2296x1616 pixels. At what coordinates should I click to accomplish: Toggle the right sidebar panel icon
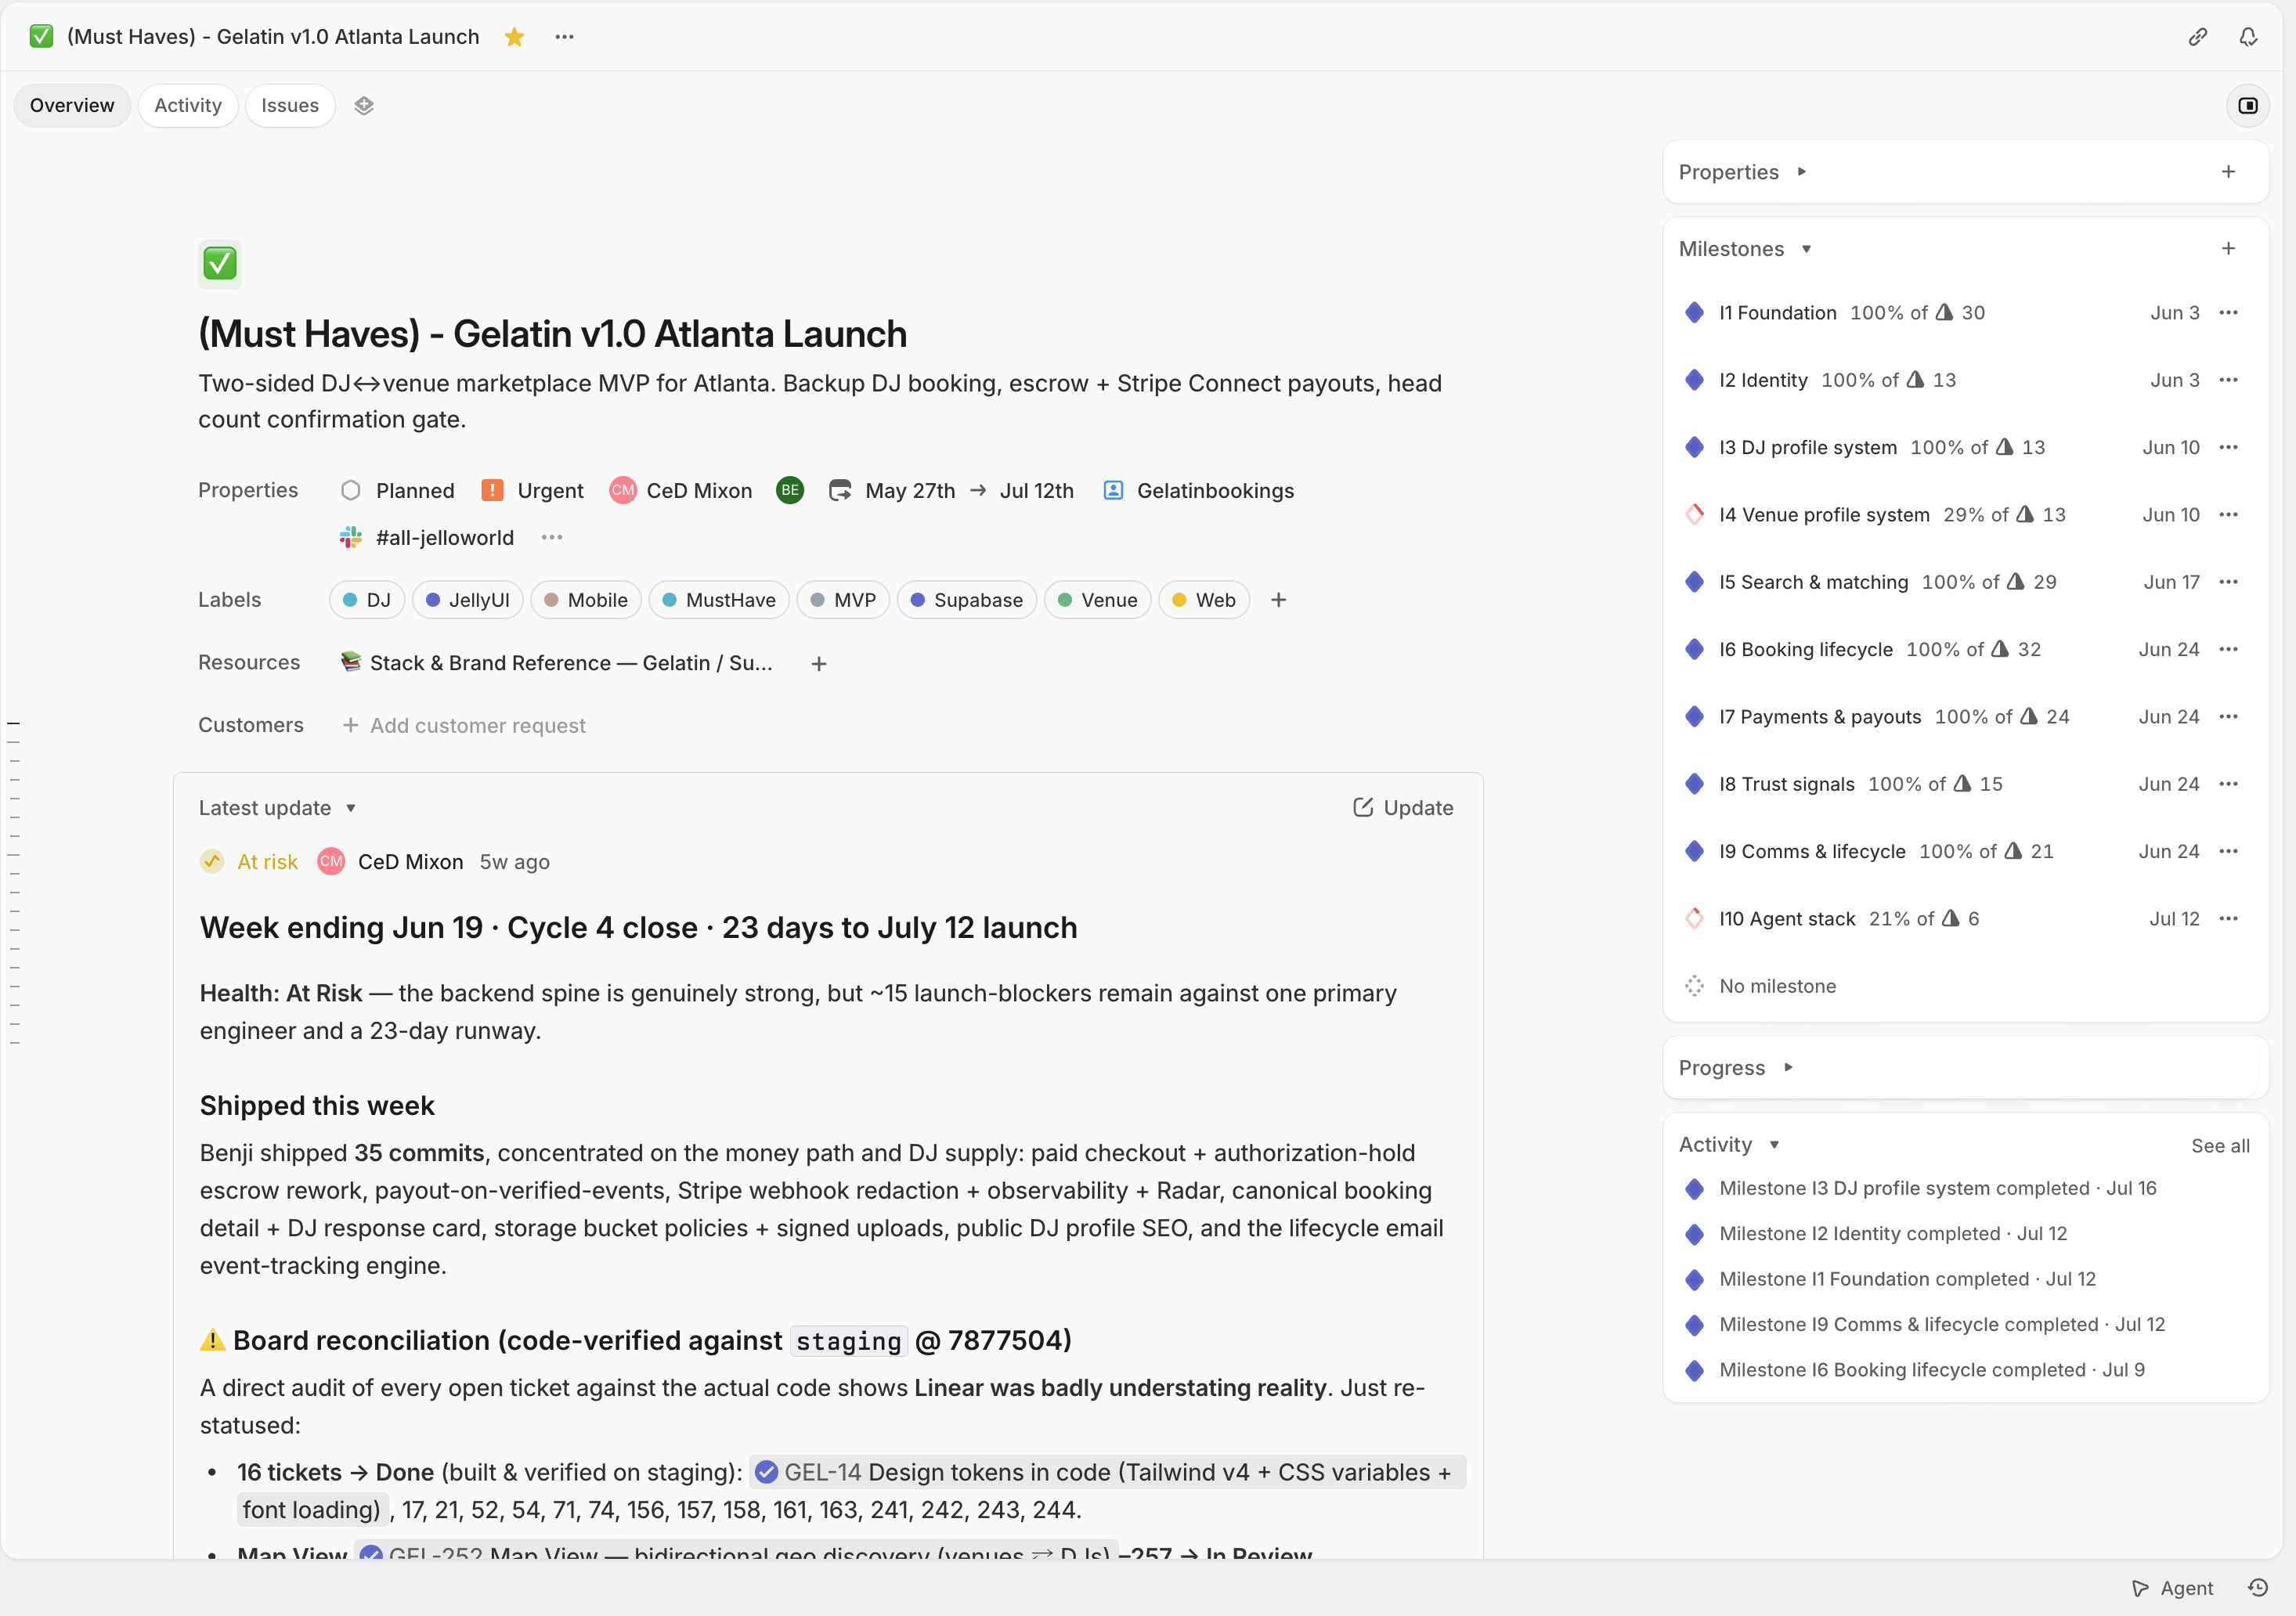click(x=2247, y=105)
